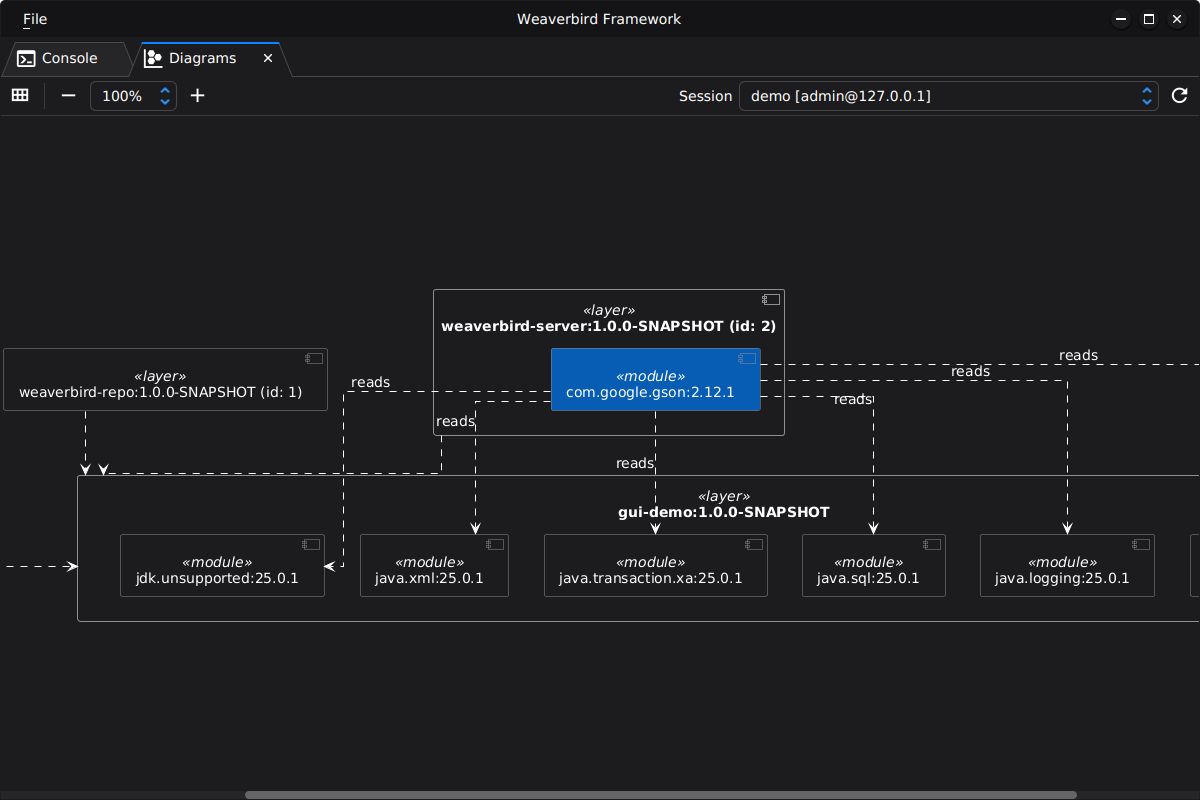Click the component icon on weaverbird-server layer
This screenshot has height=800, width=1200.
(x=770, y=299)
